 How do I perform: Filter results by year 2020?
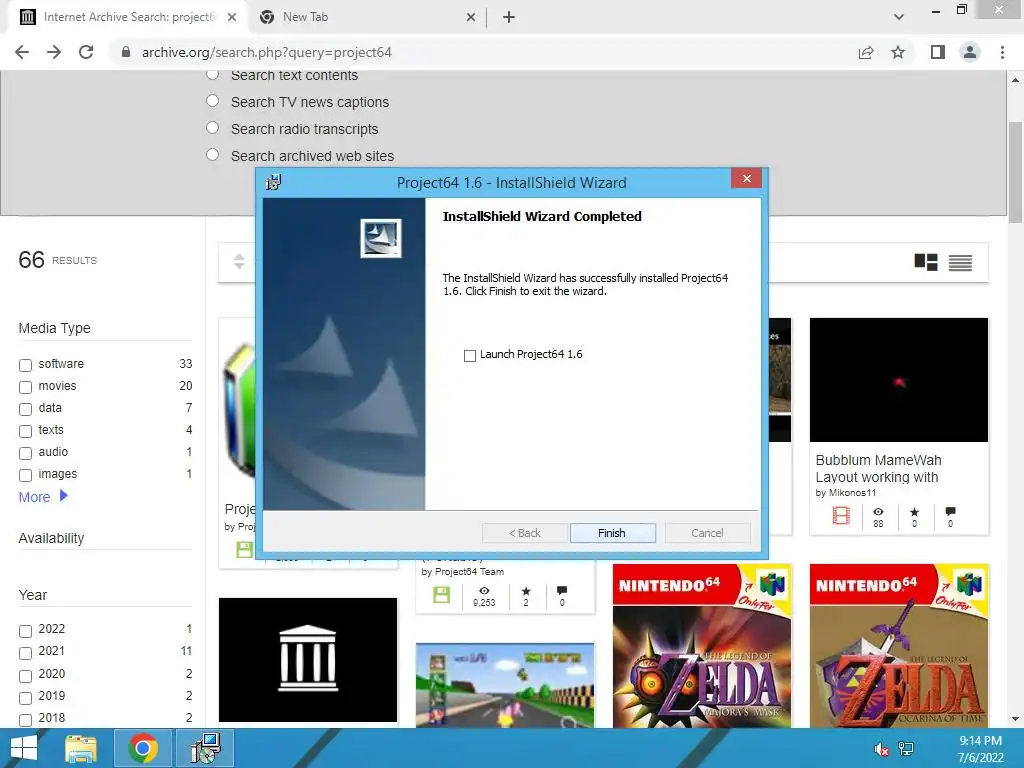[x=25, y=676]
